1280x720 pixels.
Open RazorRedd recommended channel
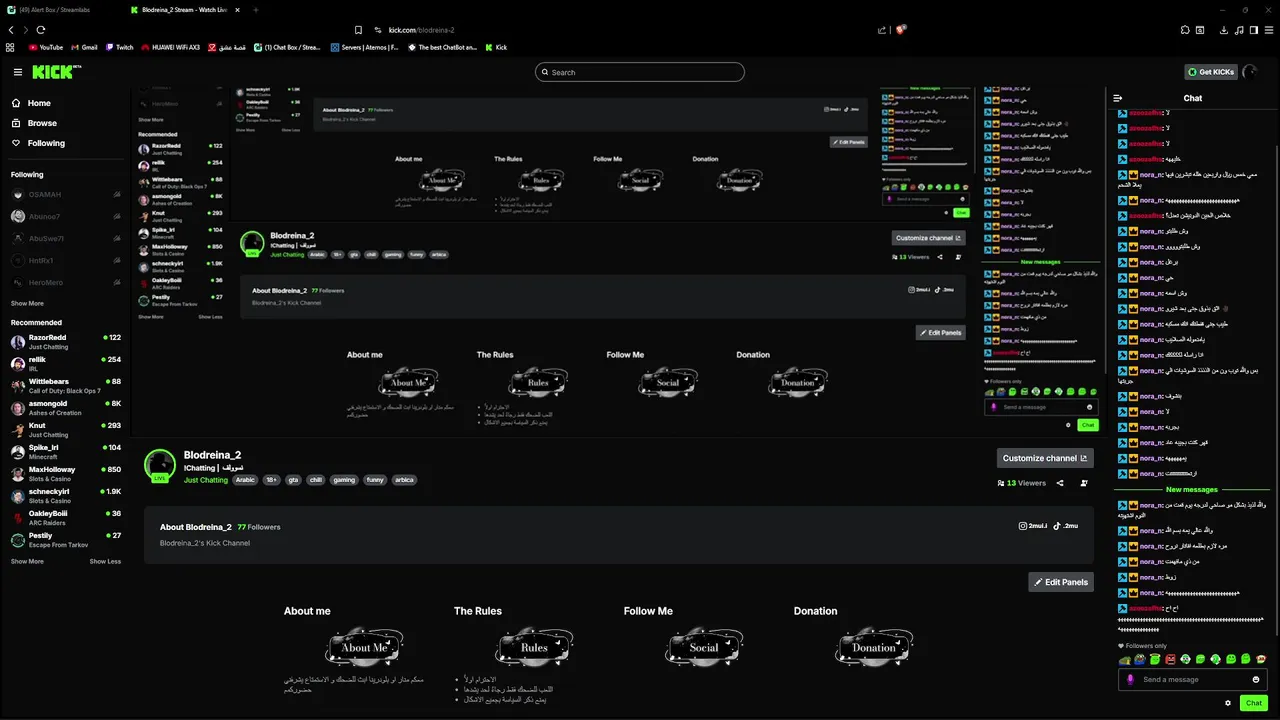[66, 342]
